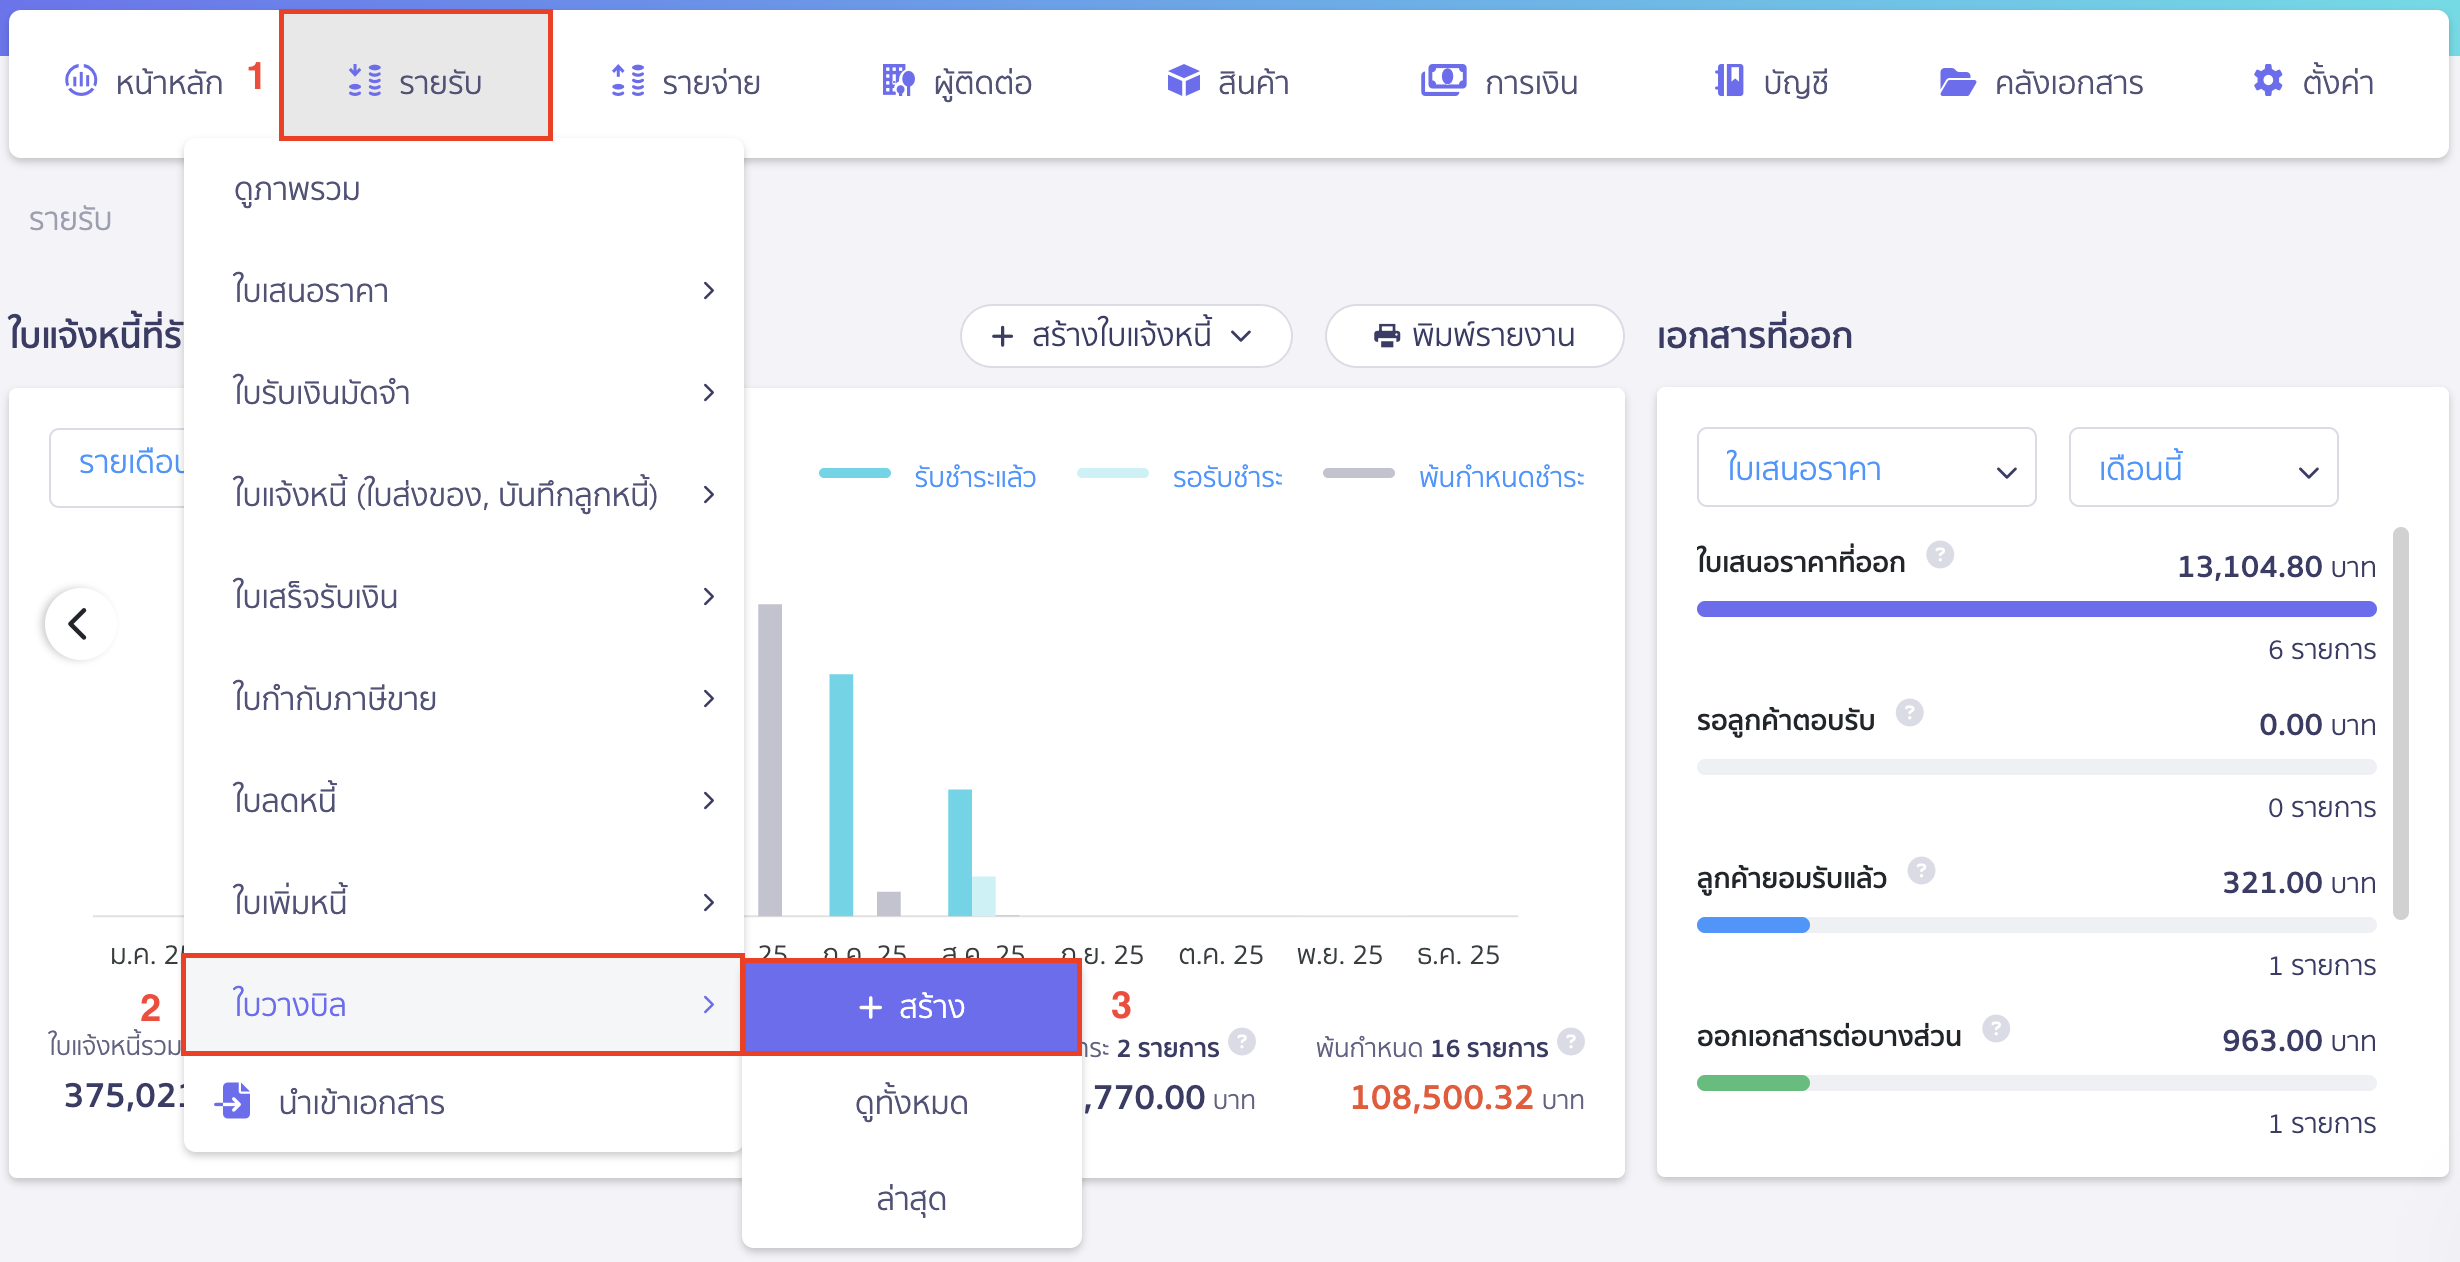Image resolution: width=2460 pixels, height=1262 pixels.
Task: Click the นำเข้าเอกสาร import file icon
Action: click(234, 1101)
